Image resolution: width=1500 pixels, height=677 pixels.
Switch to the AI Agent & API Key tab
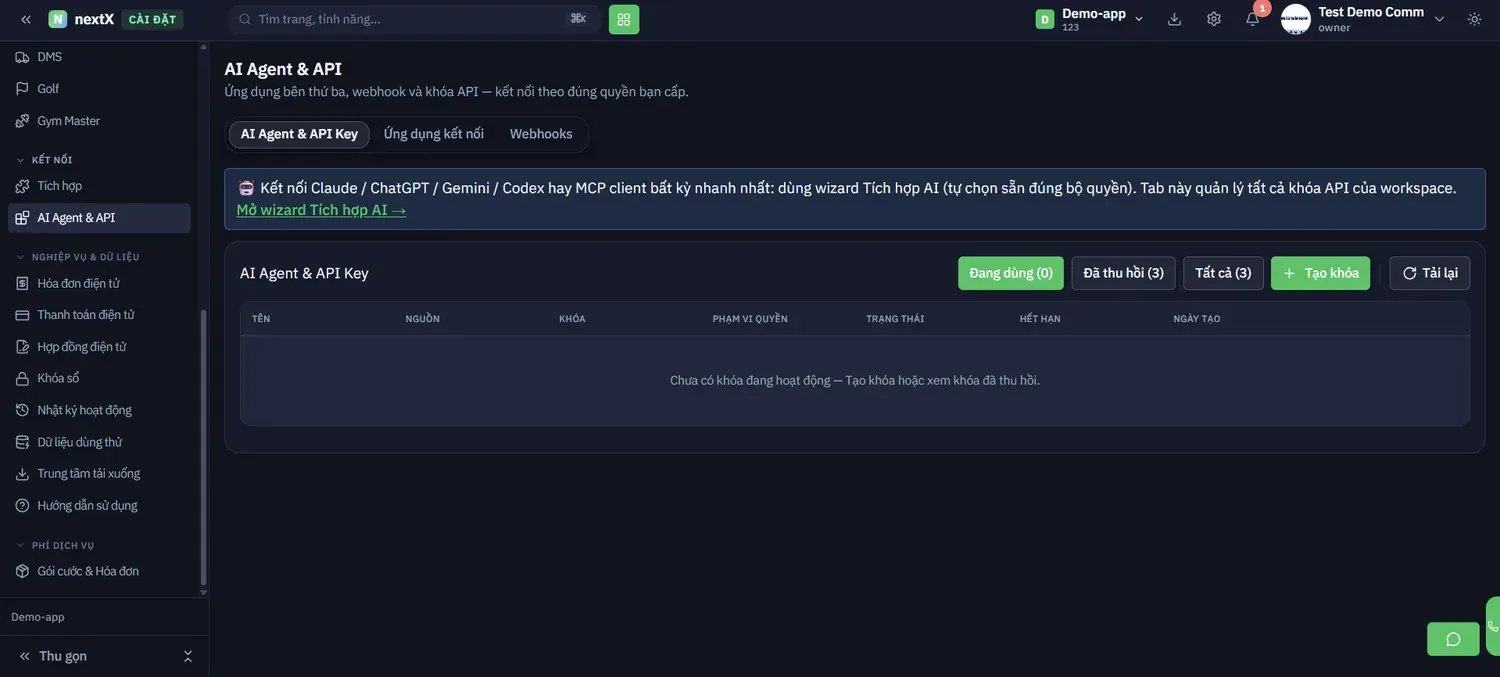coord(299,134)
